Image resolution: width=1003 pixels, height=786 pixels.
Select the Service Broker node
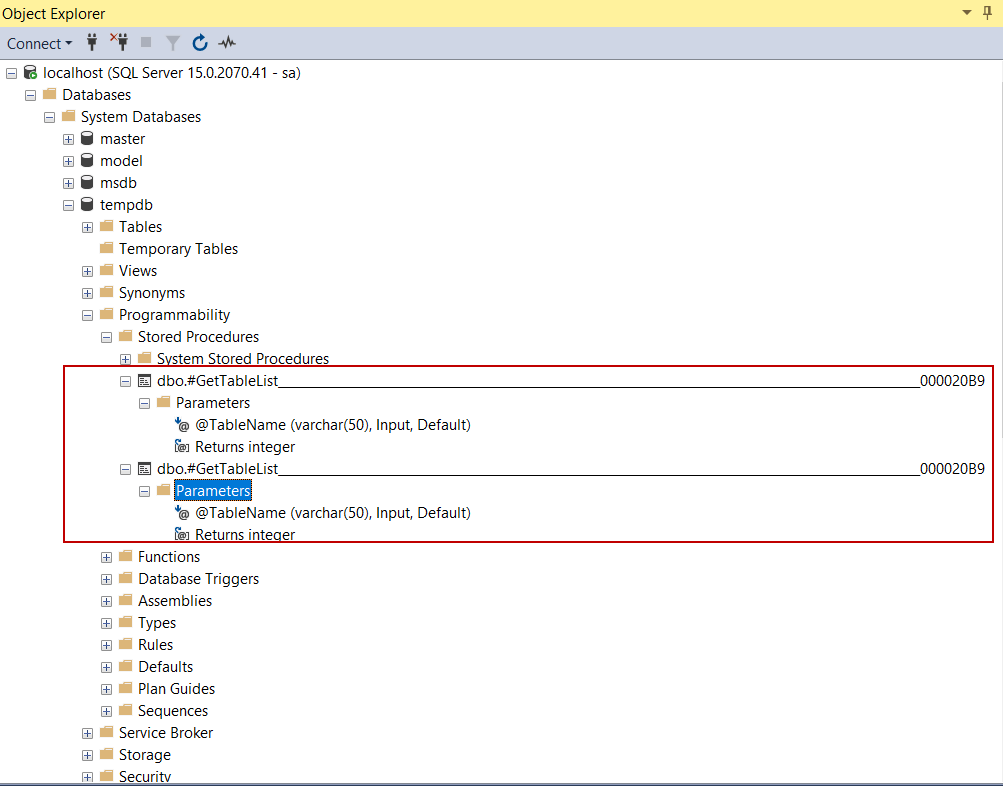pos(166,732)
